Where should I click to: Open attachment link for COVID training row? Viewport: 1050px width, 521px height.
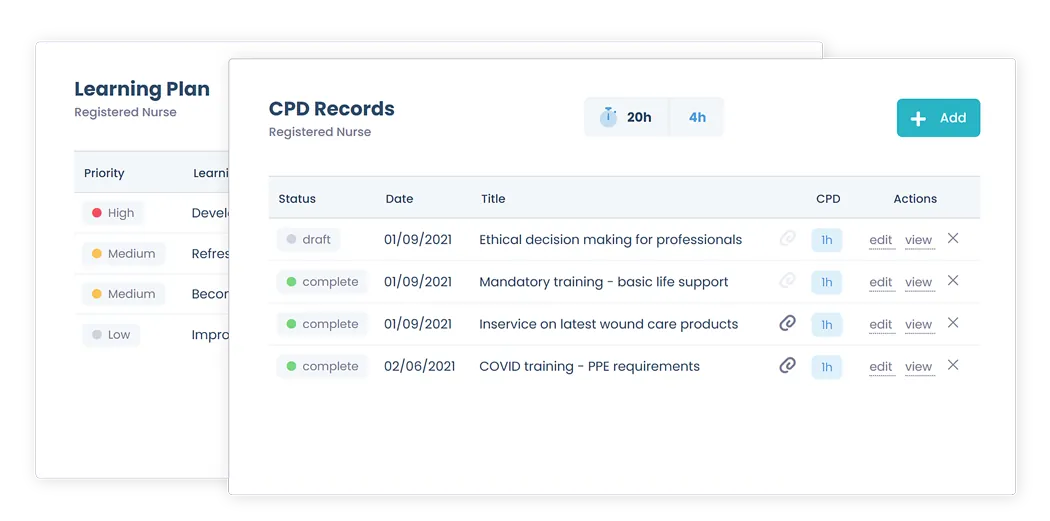point(788,366)
